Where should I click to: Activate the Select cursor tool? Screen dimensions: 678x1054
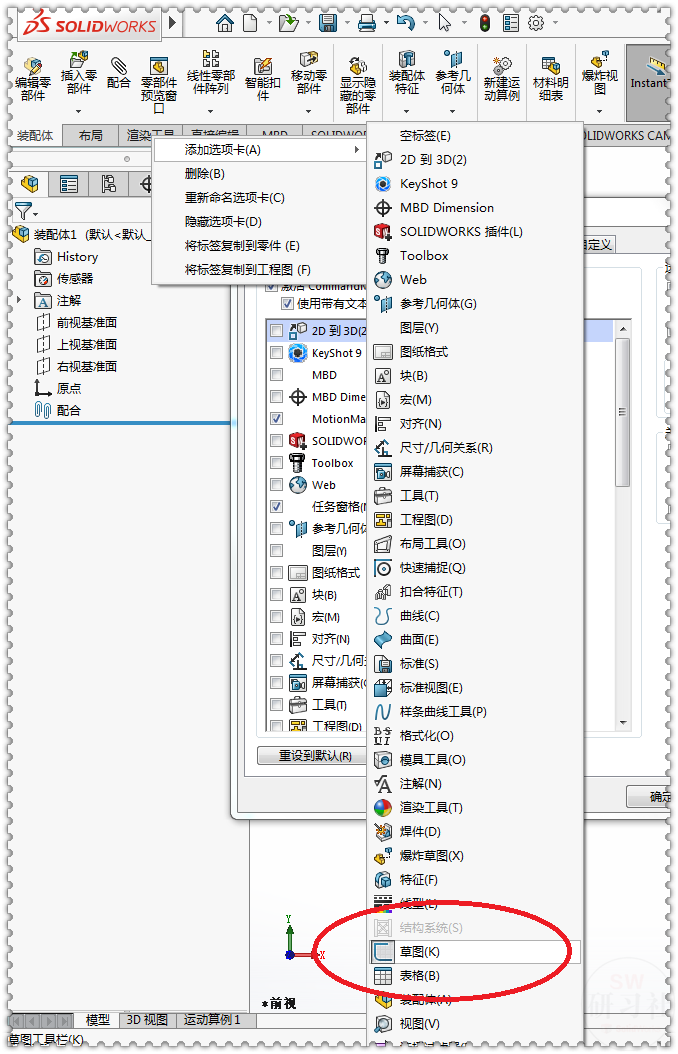coord(444,24)
